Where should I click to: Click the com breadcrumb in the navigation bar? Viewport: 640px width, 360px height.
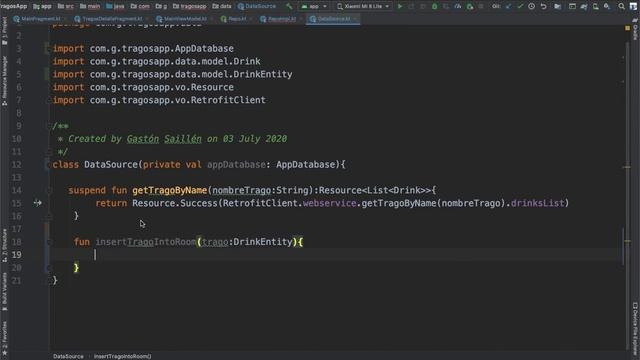click(140, 6)
